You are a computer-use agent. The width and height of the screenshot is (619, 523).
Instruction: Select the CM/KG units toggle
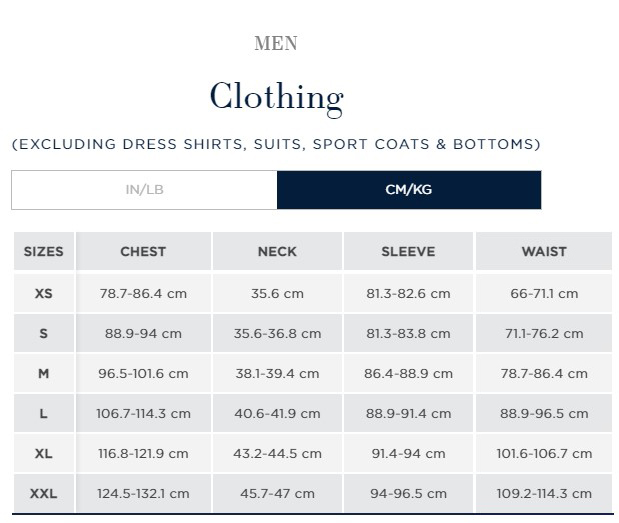point(408,190)
